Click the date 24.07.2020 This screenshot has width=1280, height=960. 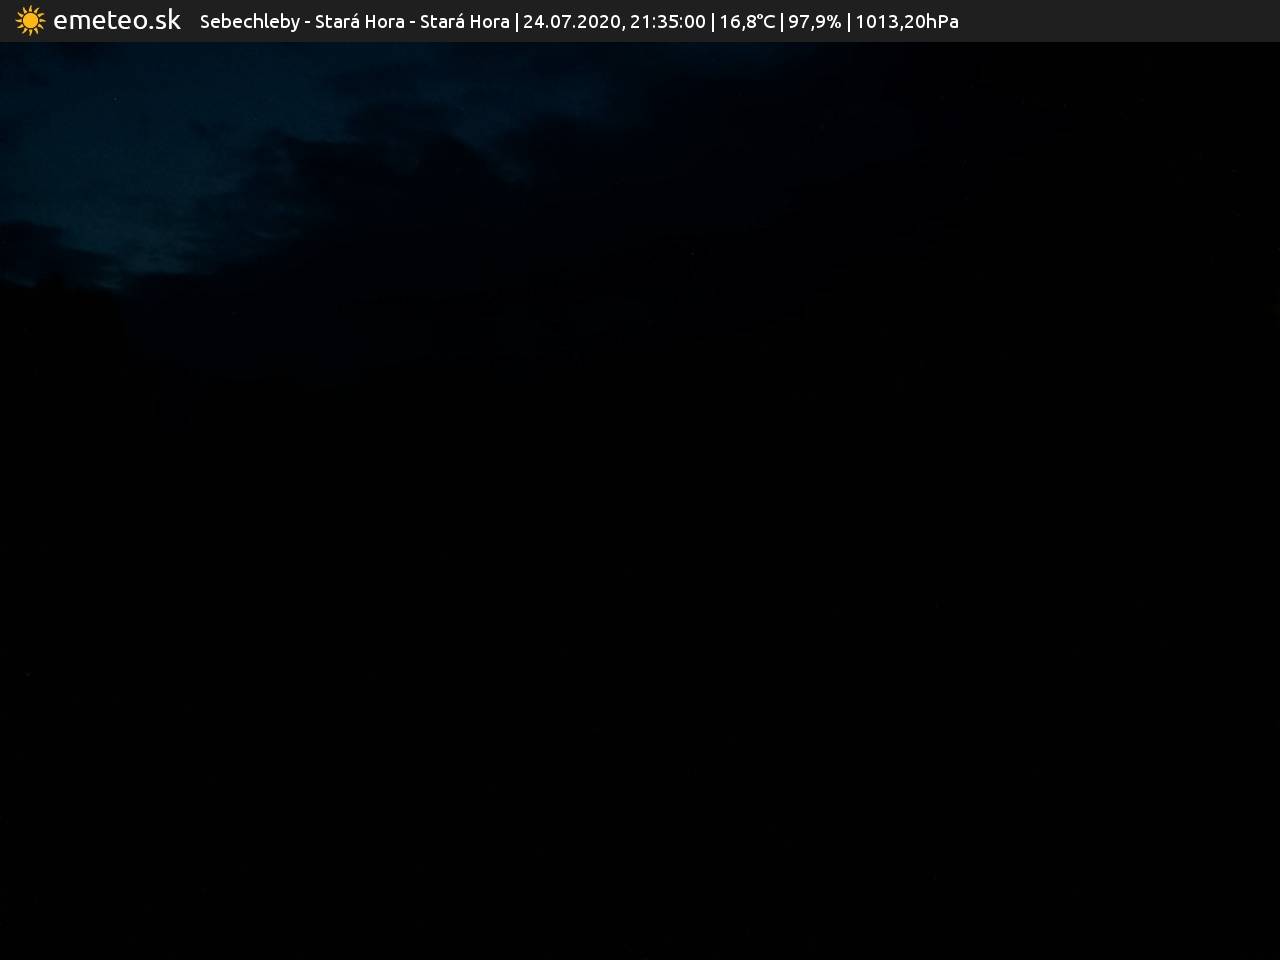[x=571, y=22]
